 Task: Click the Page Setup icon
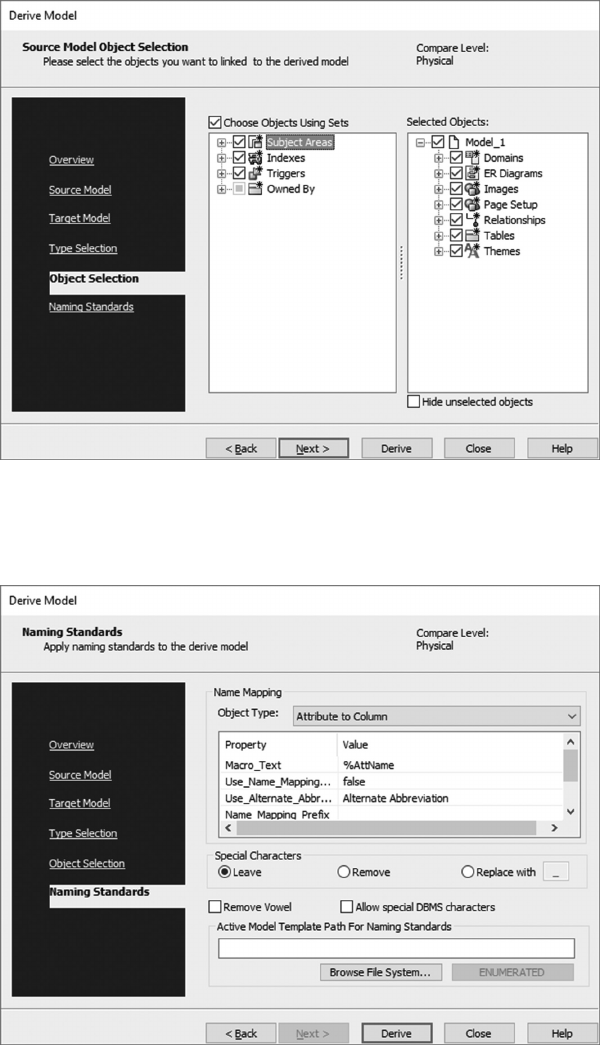472,205
